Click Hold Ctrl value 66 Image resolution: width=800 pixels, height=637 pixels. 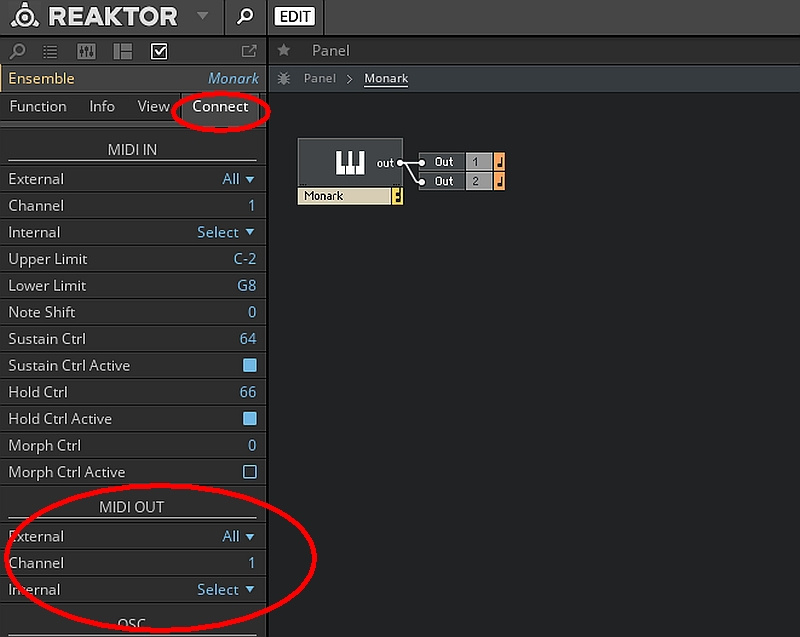[x=248, y=392]
